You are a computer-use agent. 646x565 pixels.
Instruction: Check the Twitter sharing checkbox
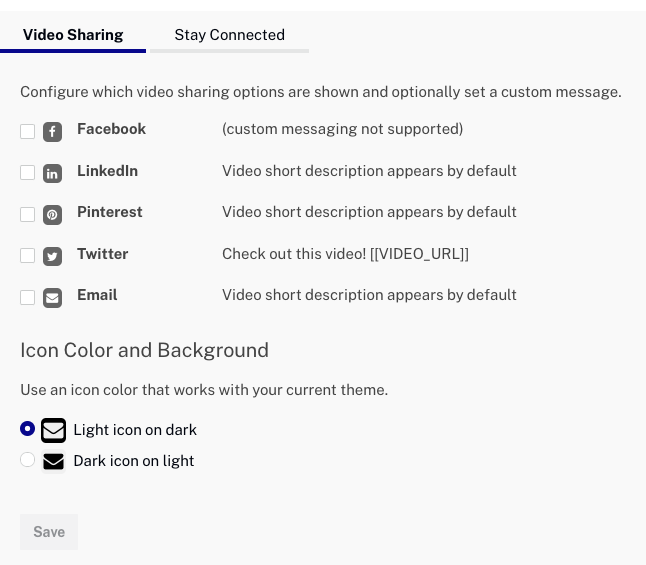[x=28, y=256]
